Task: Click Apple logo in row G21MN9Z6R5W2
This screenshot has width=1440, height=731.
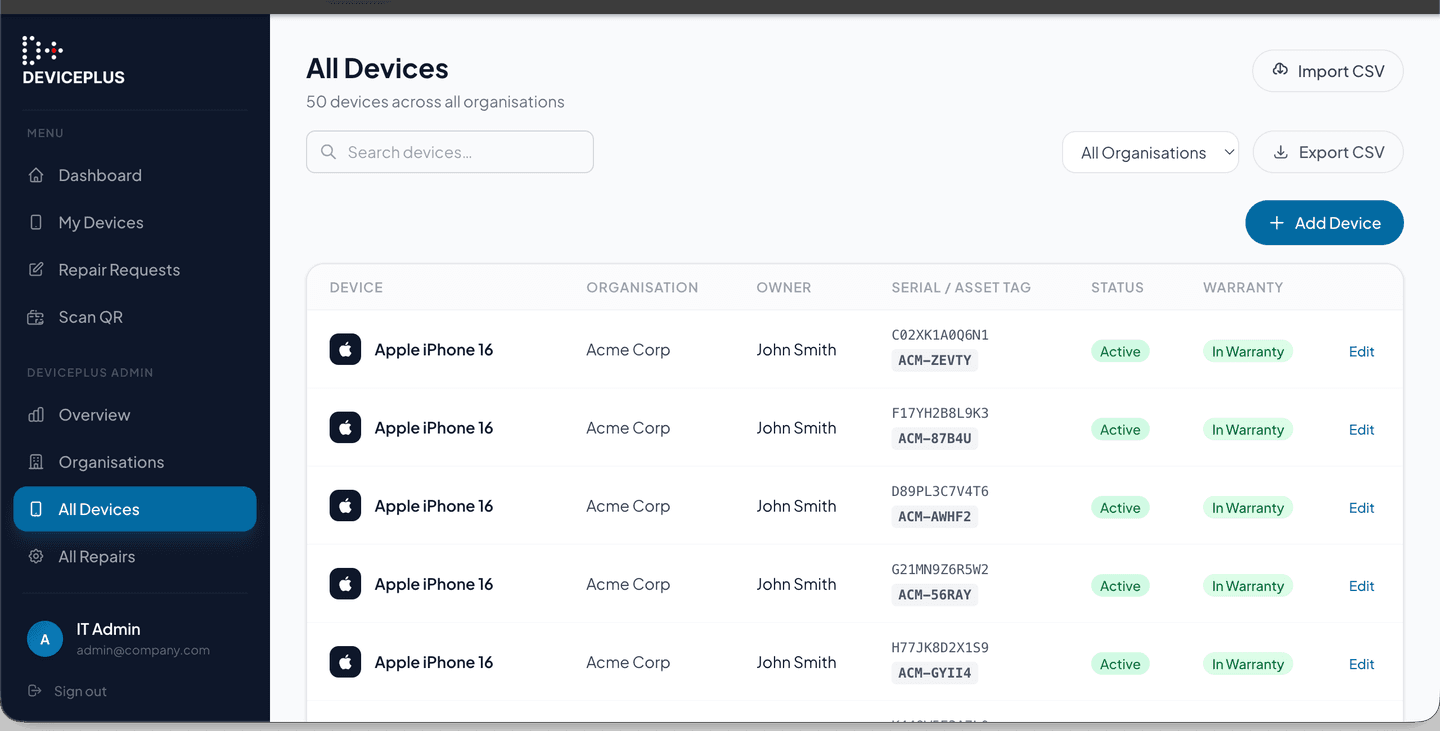Action: [x=345, y=583]
